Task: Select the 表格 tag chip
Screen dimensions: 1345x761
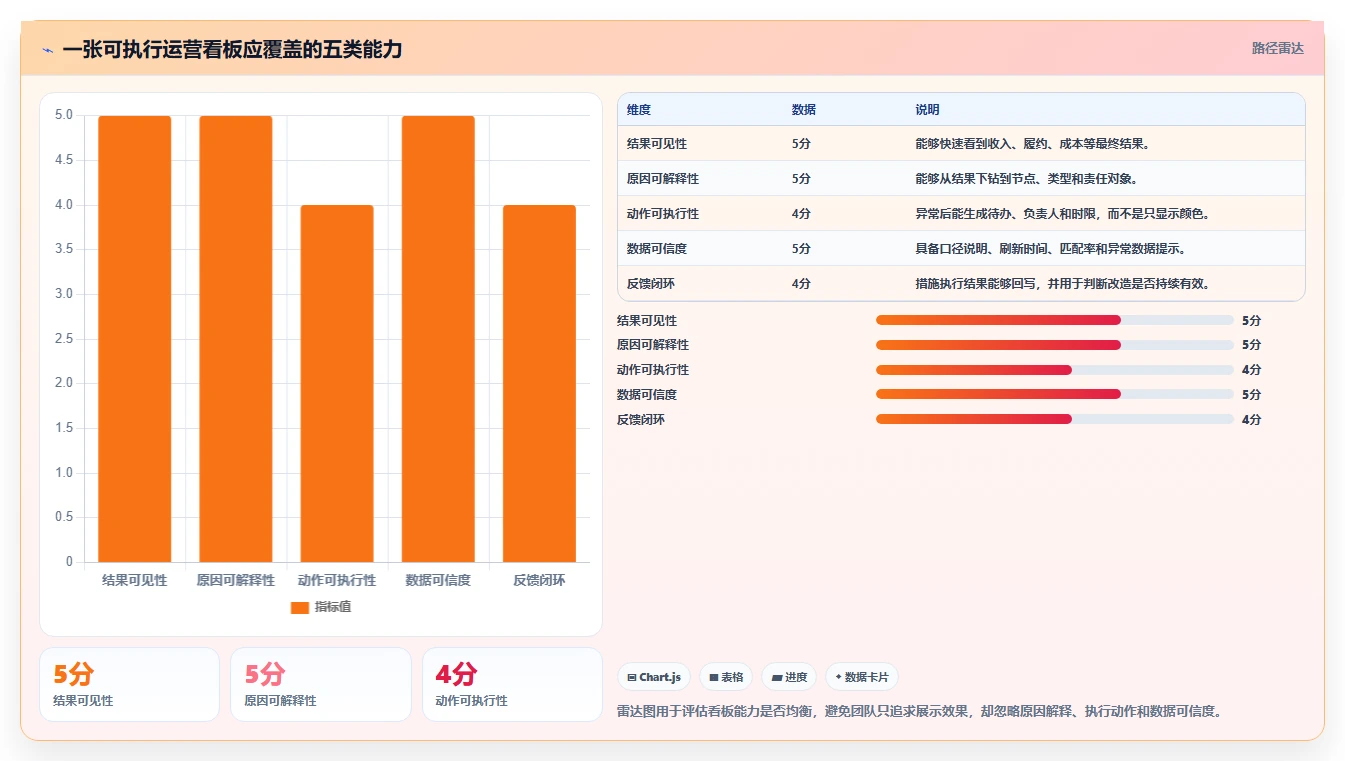Action: coord(726,677)
